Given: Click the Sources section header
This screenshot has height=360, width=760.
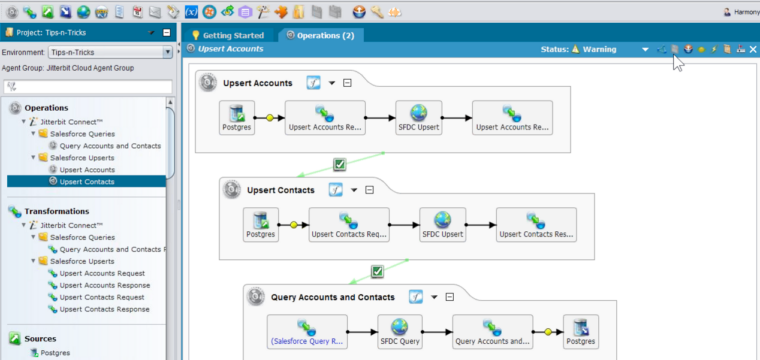Looking at the screenshot, I should pyautogui.click(x=40, y=339).
